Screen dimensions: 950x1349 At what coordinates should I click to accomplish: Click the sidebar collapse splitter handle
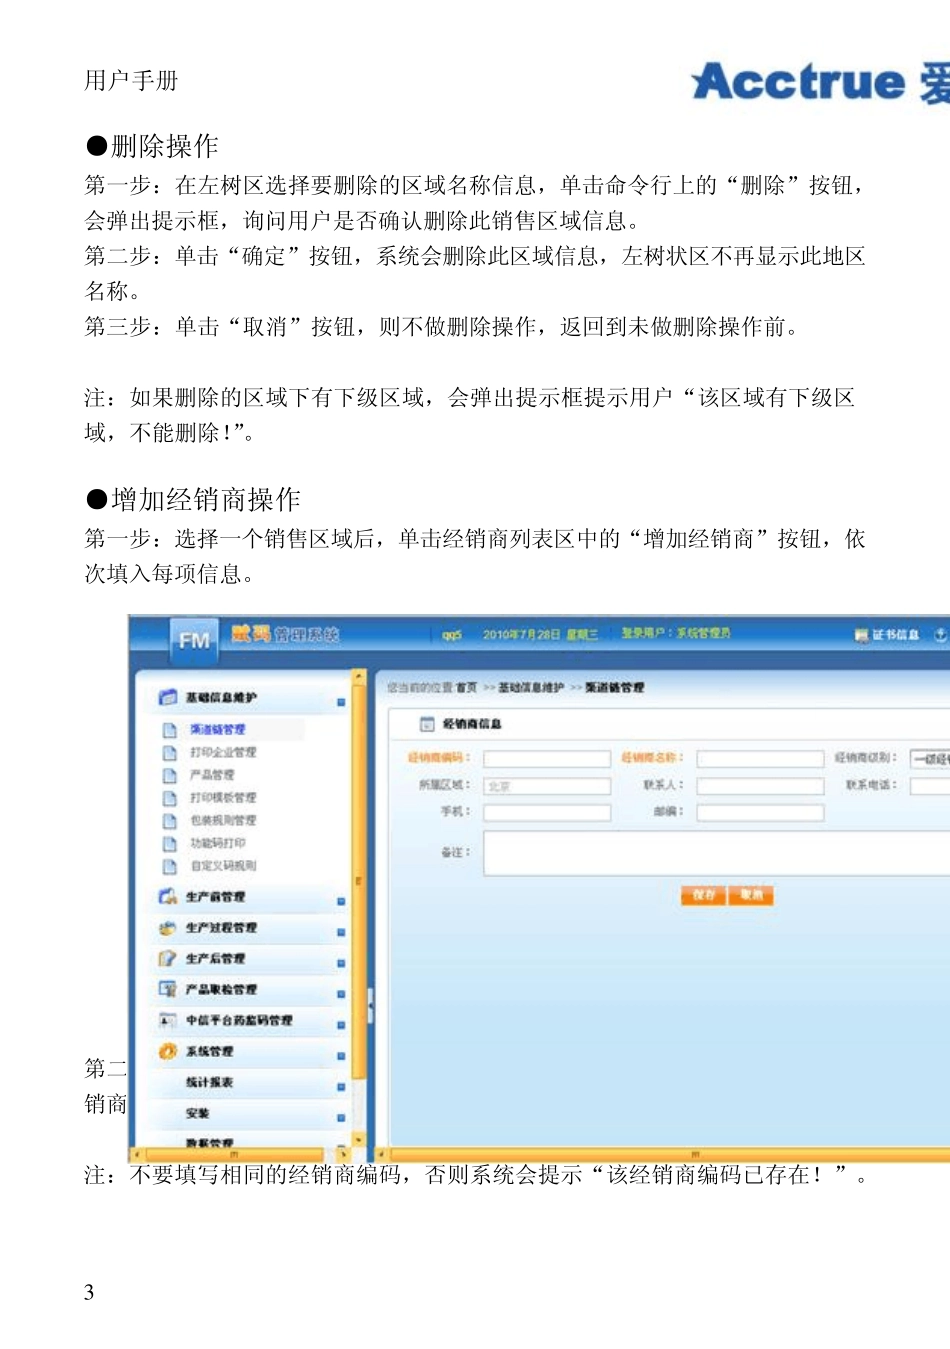click(x=370, y=1006)
